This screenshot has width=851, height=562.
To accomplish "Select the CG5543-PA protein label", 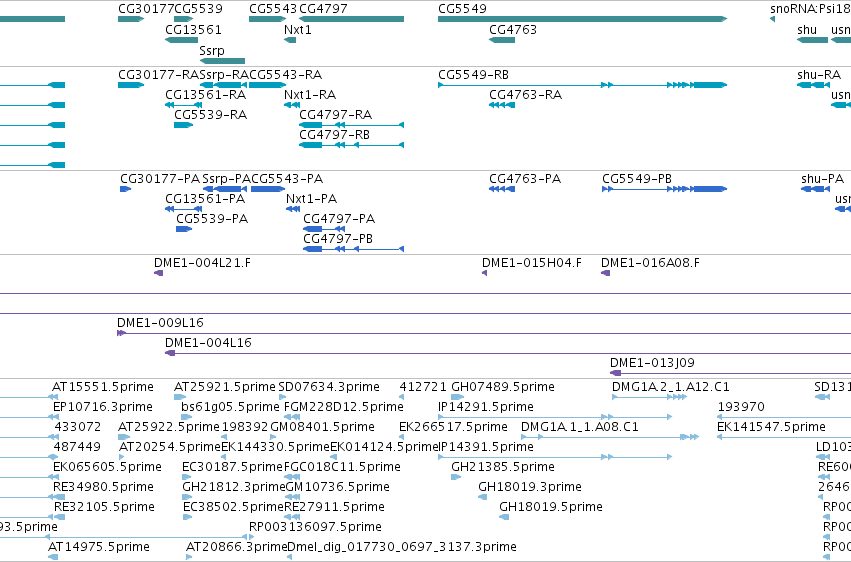I will pyautogui.click(x=287, y=178).
